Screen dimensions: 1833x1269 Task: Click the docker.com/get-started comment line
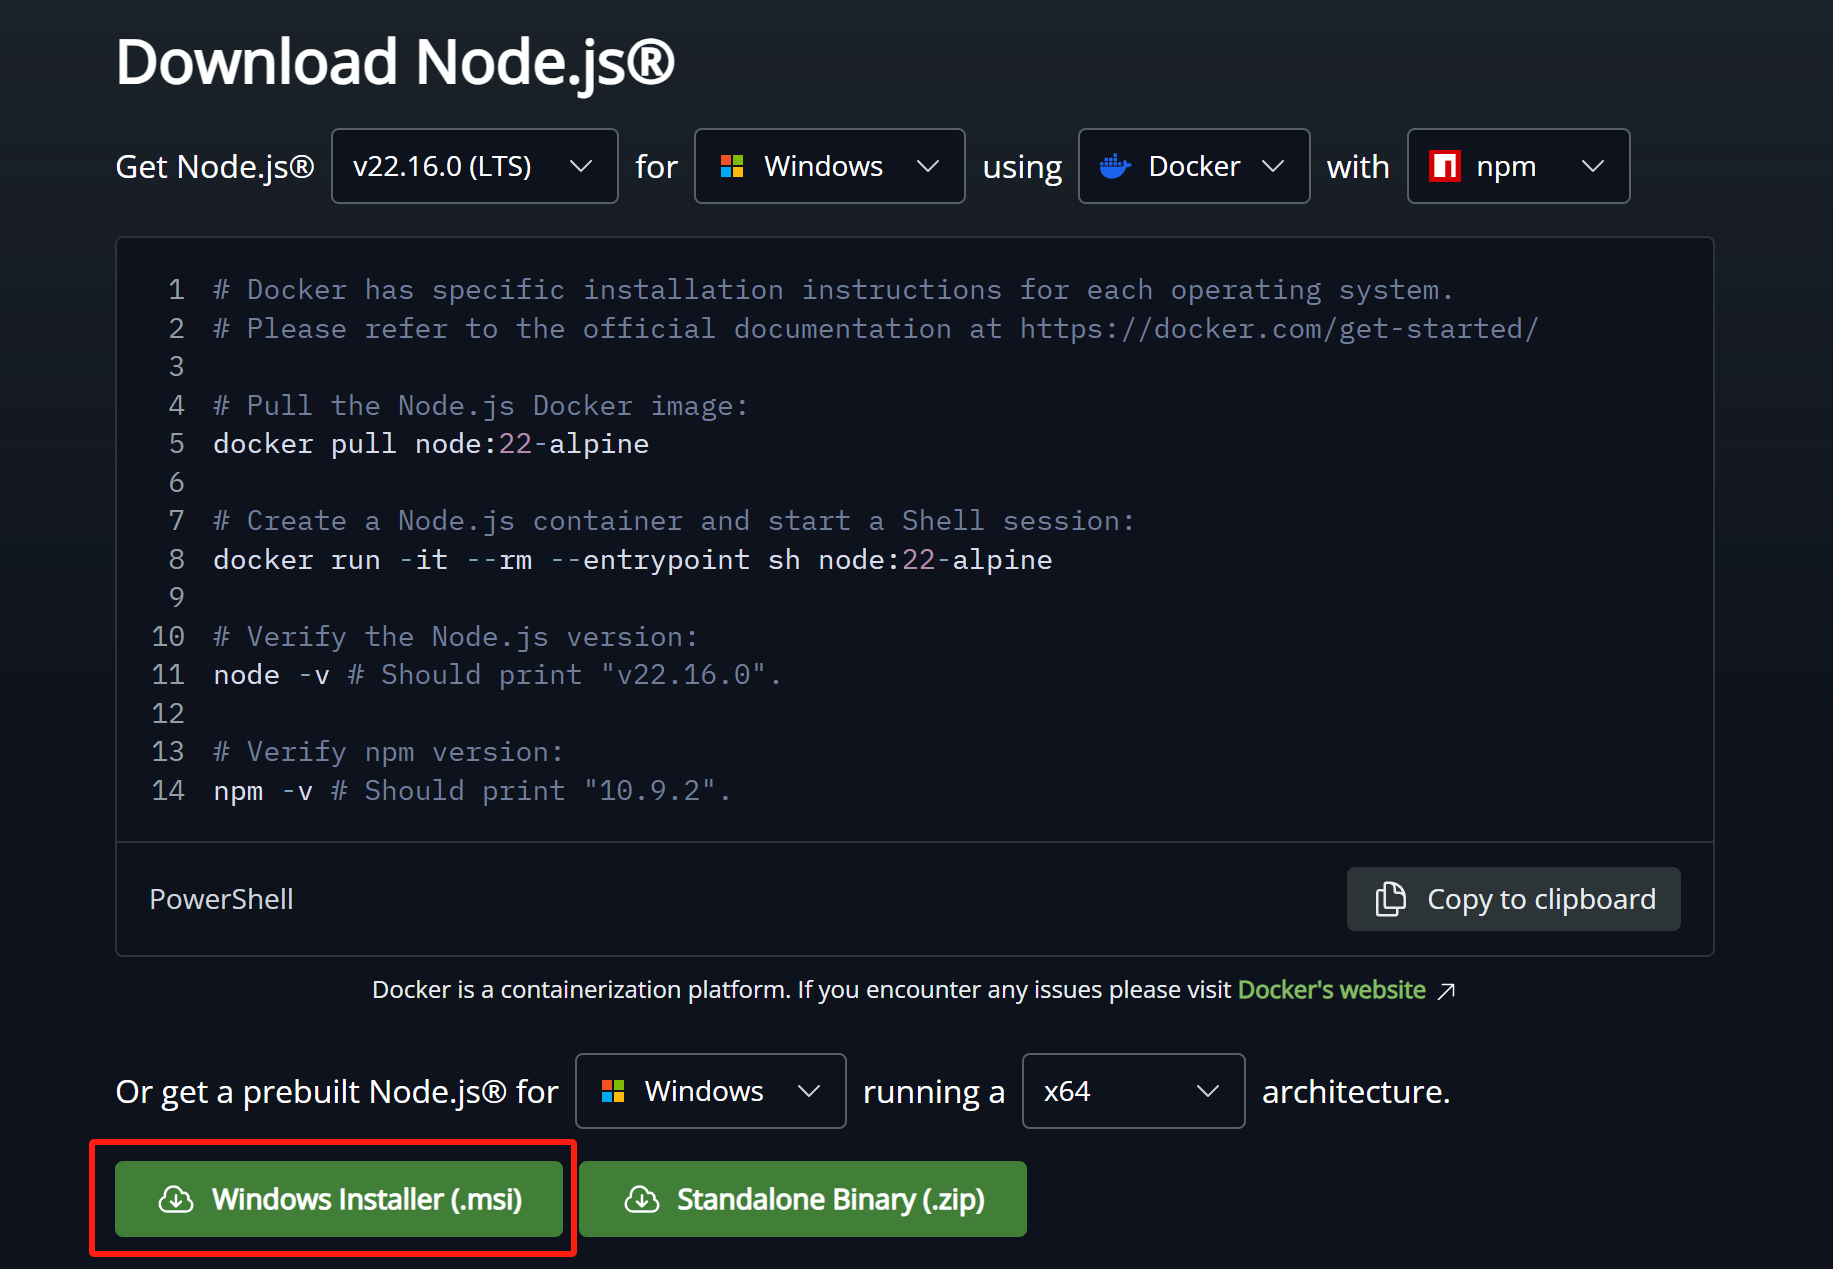pos(876,329)
